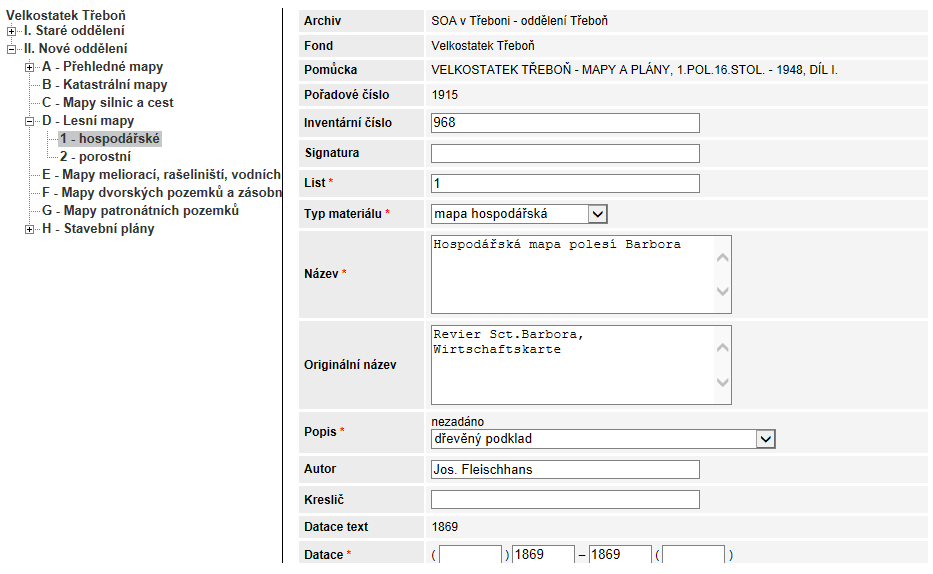Click the List number field
This screenshot has height=574, width=933.
565,183
